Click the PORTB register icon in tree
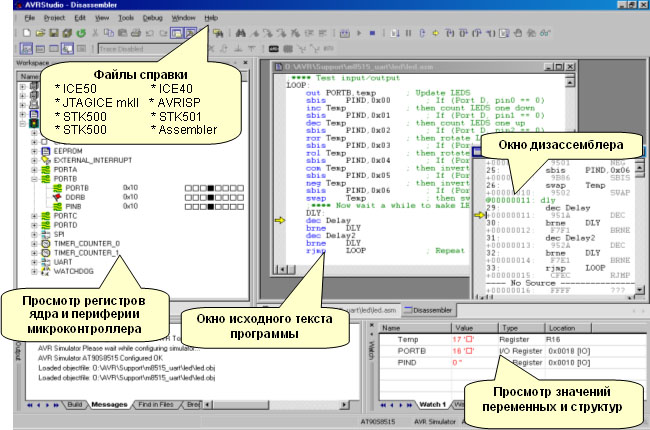650x430 pixels. click(x=58, y=186)
